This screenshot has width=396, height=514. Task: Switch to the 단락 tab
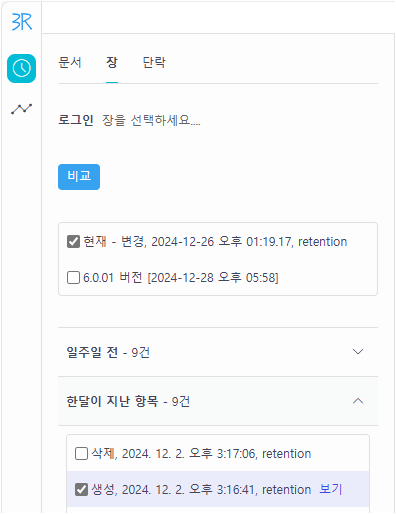point(154,62)
